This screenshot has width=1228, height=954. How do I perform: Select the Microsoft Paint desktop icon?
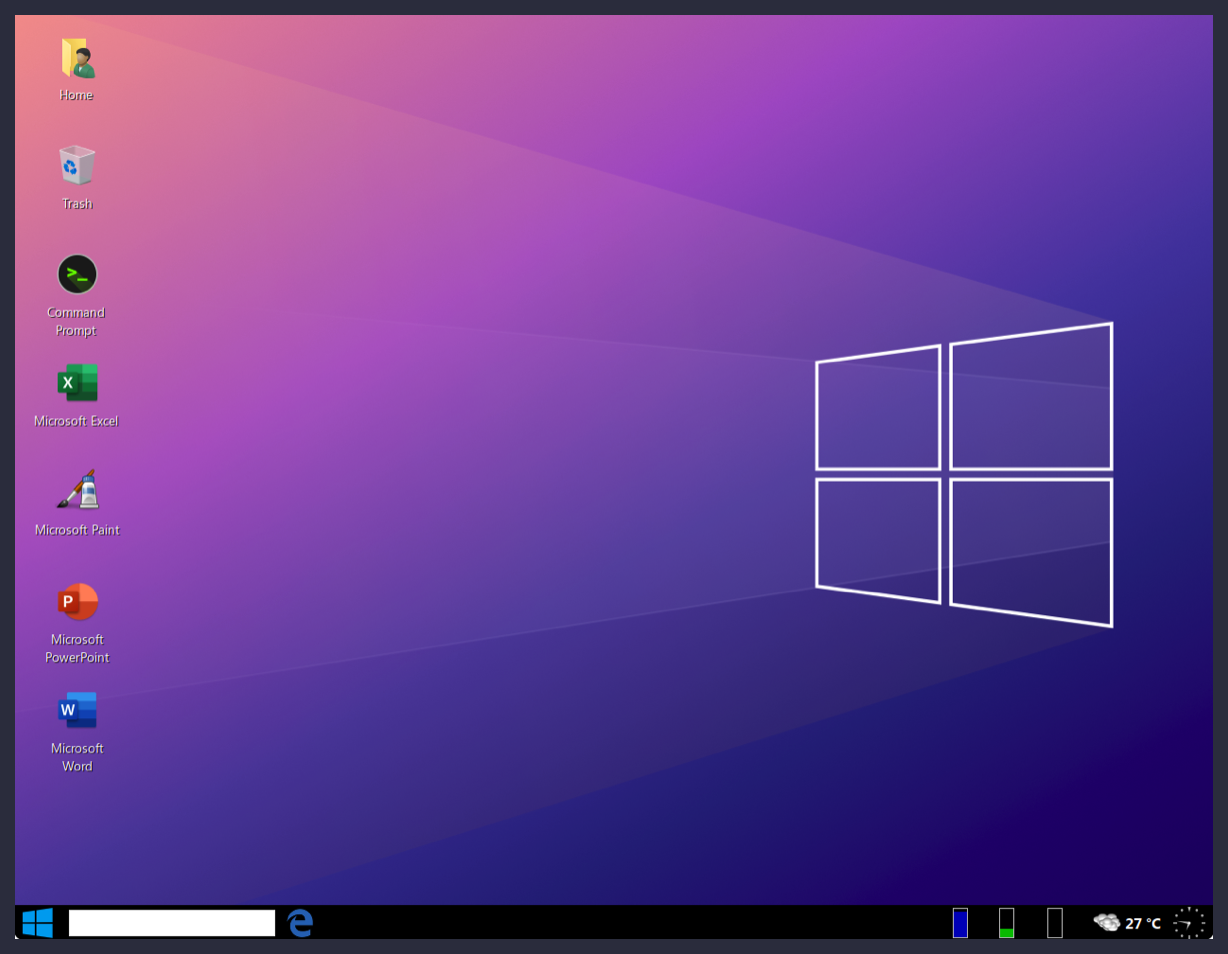(77, 490)
